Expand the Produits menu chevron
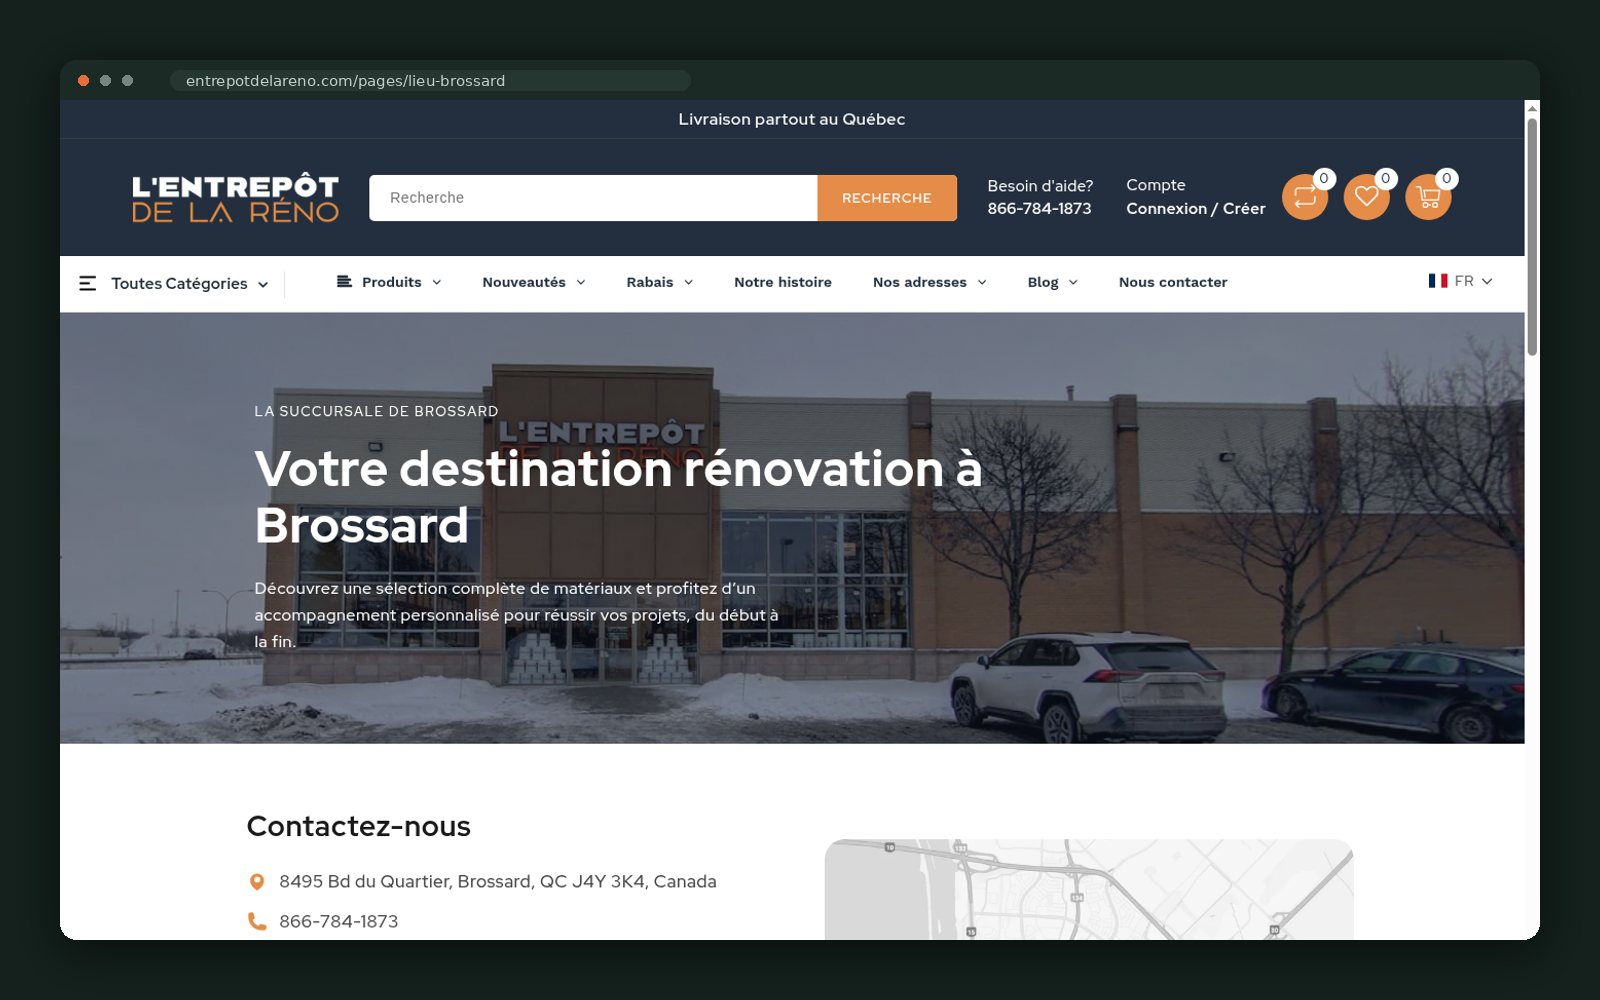Image resolution: width=1600 pixels, height=1000 pixels. click(x=437, y=283)
